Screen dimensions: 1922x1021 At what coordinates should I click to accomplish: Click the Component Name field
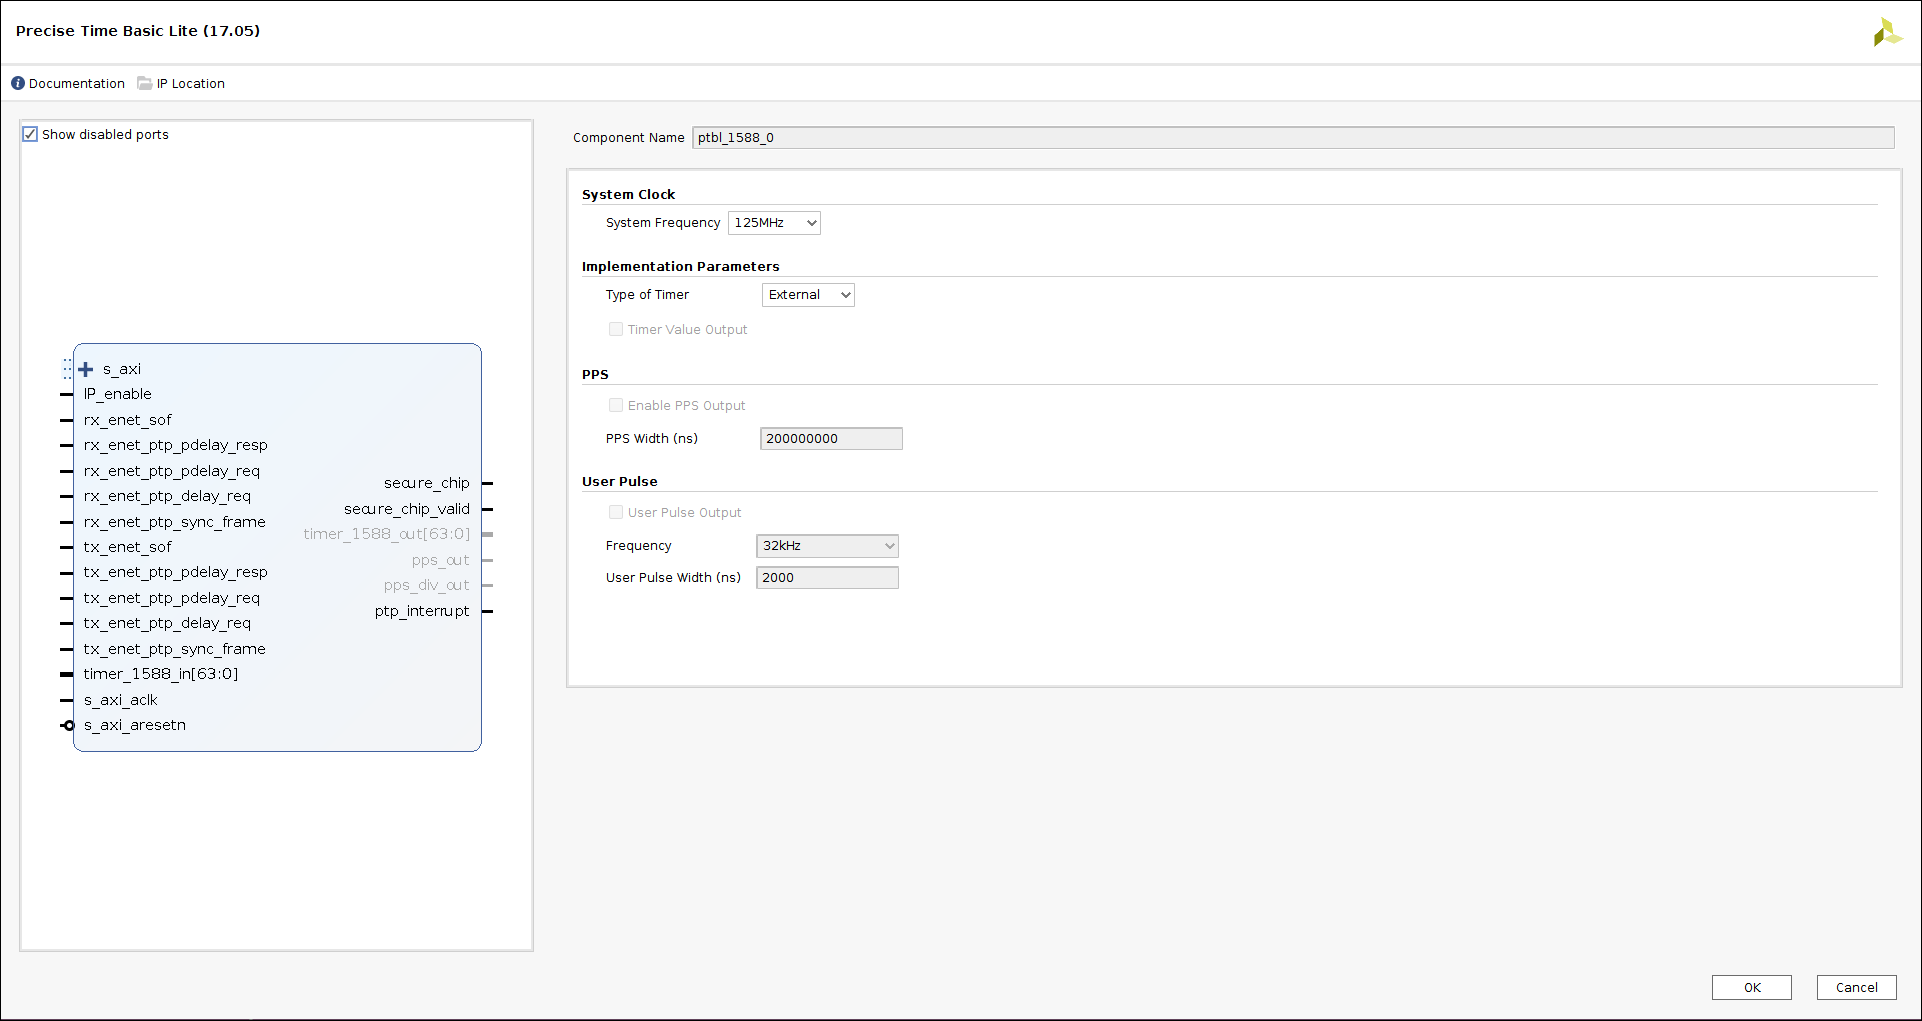pos(1293,138)
